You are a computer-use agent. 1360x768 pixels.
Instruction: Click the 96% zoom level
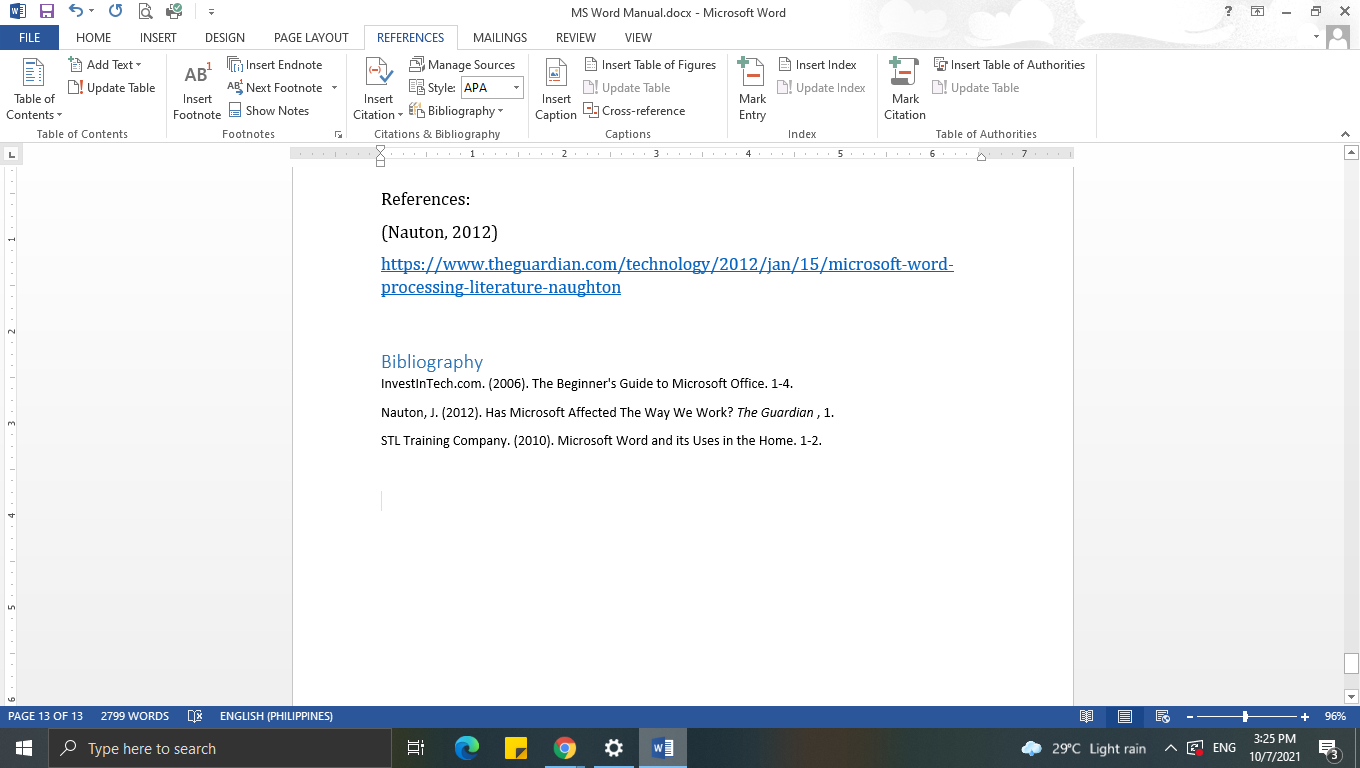coord(1335,716)
